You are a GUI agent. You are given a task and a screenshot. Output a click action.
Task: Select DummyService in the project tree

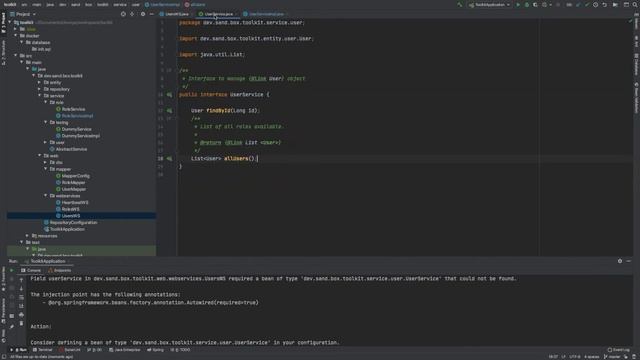pos(76,129)
